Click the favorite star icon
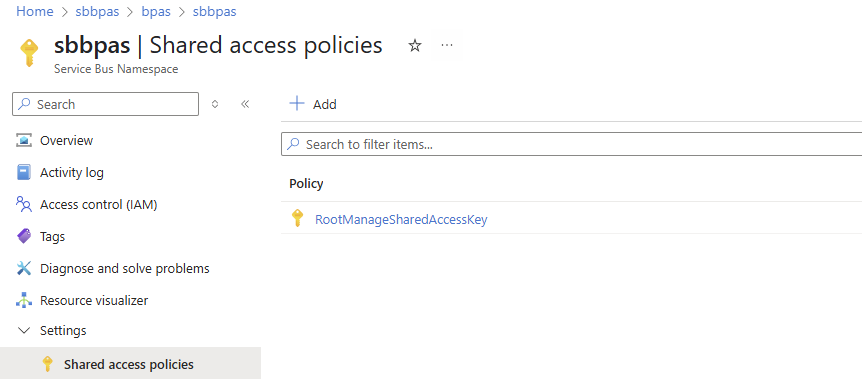 [415, 46]
